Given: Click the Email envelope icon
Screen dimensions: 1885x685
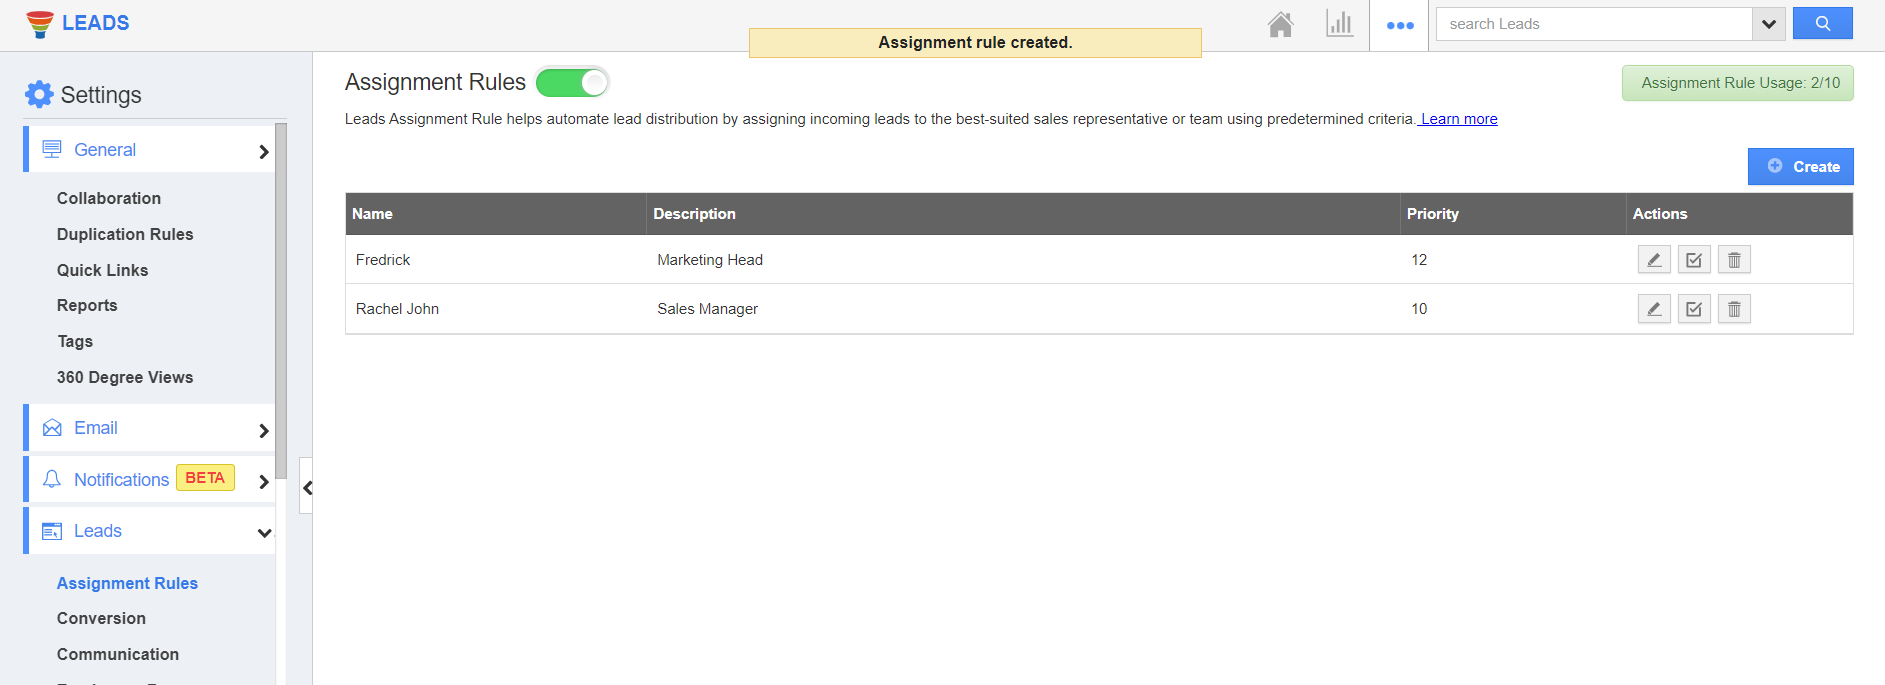Looking at the screenshot, I should click(x=52, y=428).
